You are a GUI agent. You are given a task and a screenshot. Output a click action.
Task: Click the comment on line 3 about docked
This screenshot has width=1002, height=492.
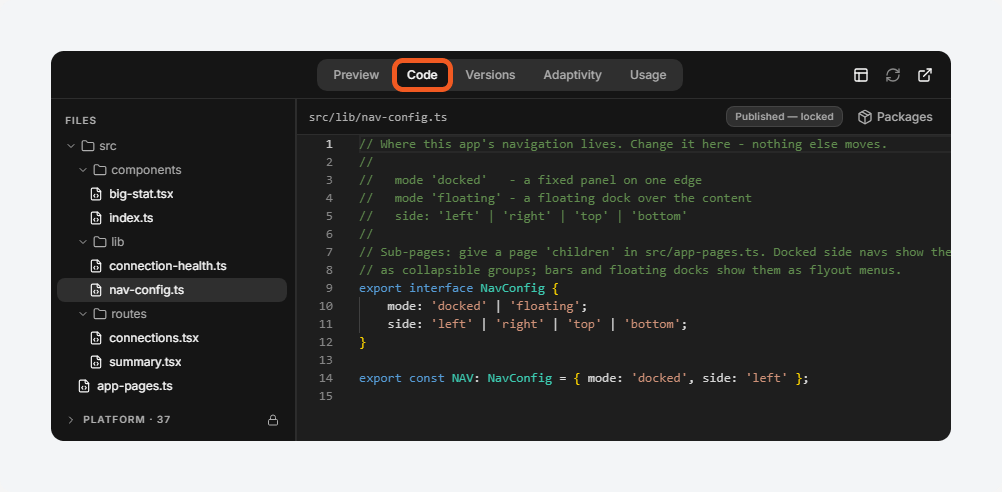[x=530, y=180]
